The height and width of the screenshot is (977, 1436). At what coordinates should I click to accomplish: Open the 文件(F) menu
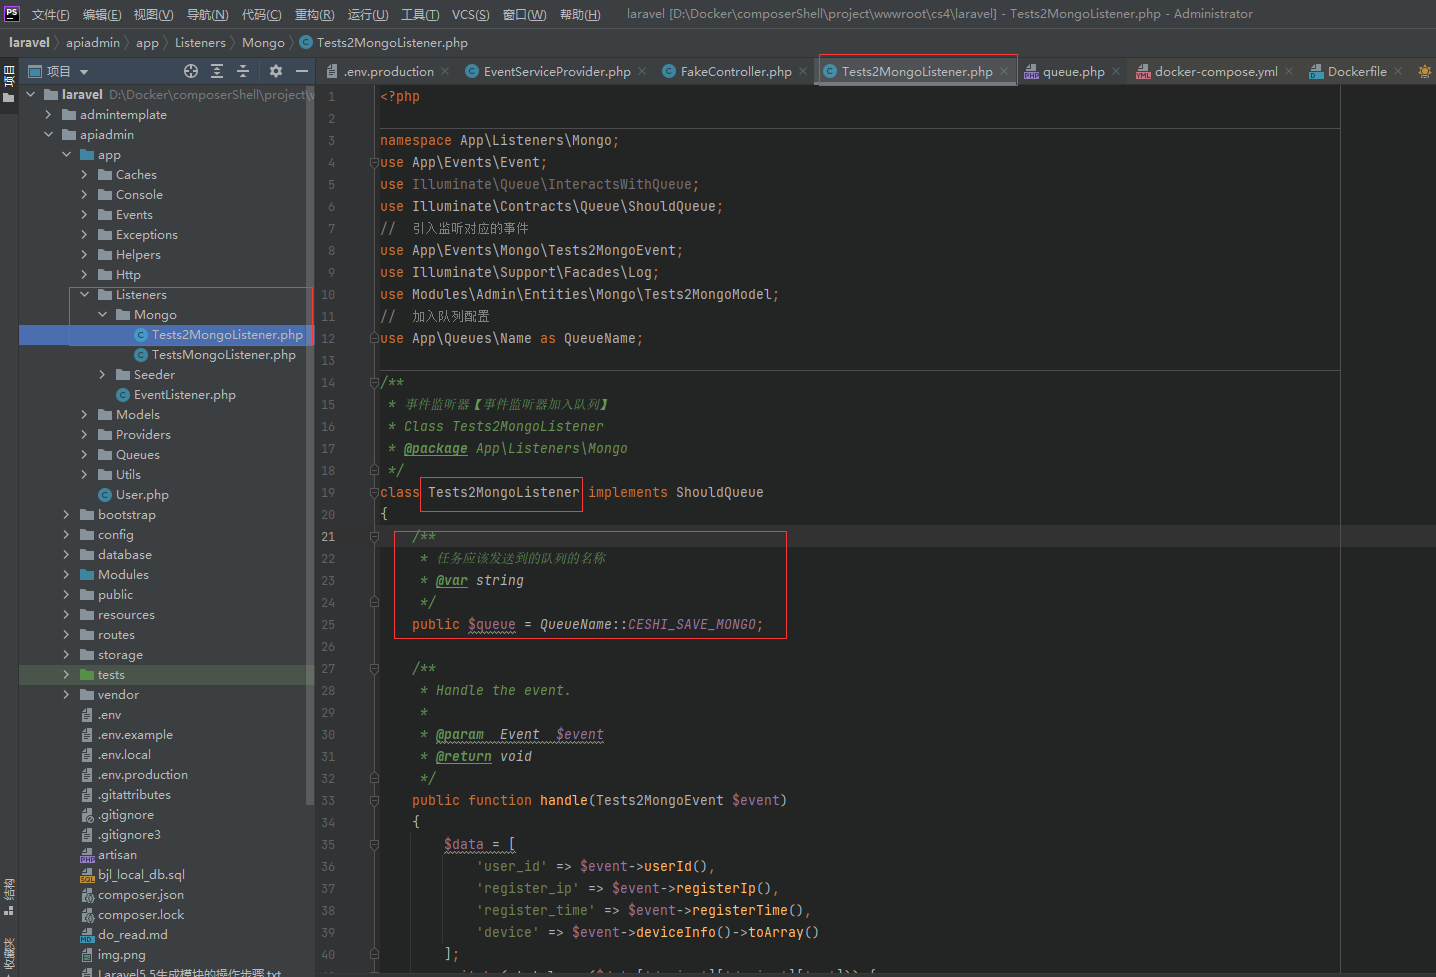click(50, 14)
